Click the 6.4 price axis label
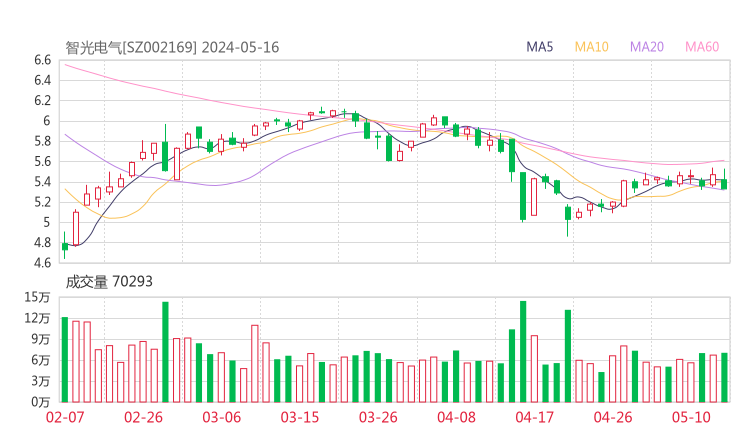Screen dimensions: 740x440 tap(42, 80)
